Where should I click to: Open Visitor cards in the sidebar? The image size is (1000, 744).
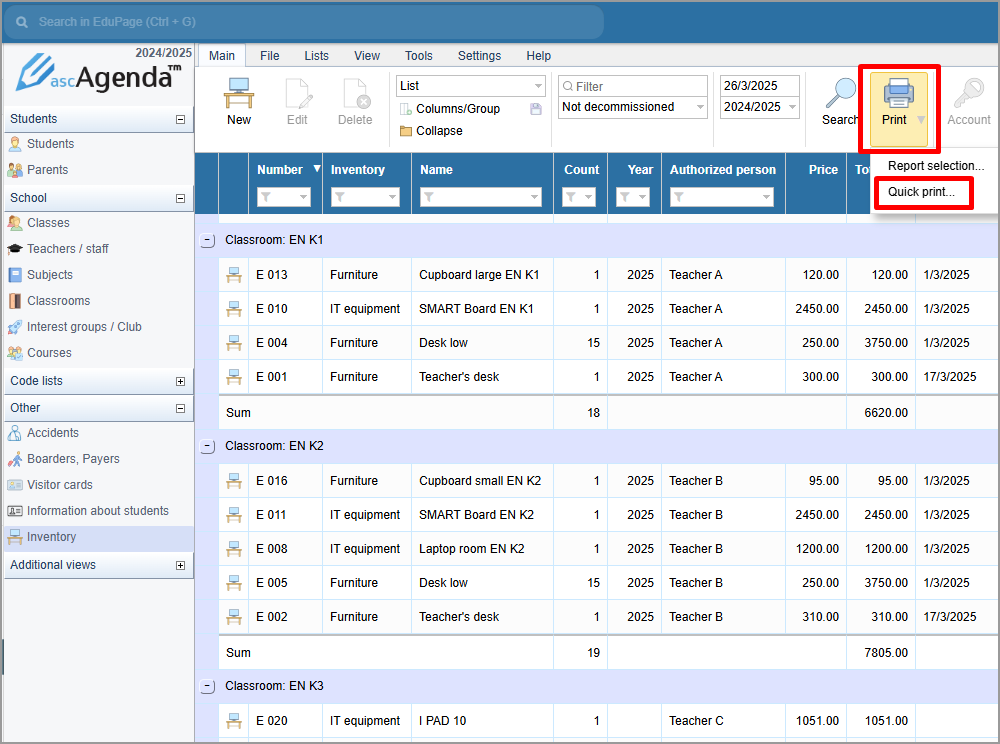tap(59, 485)
